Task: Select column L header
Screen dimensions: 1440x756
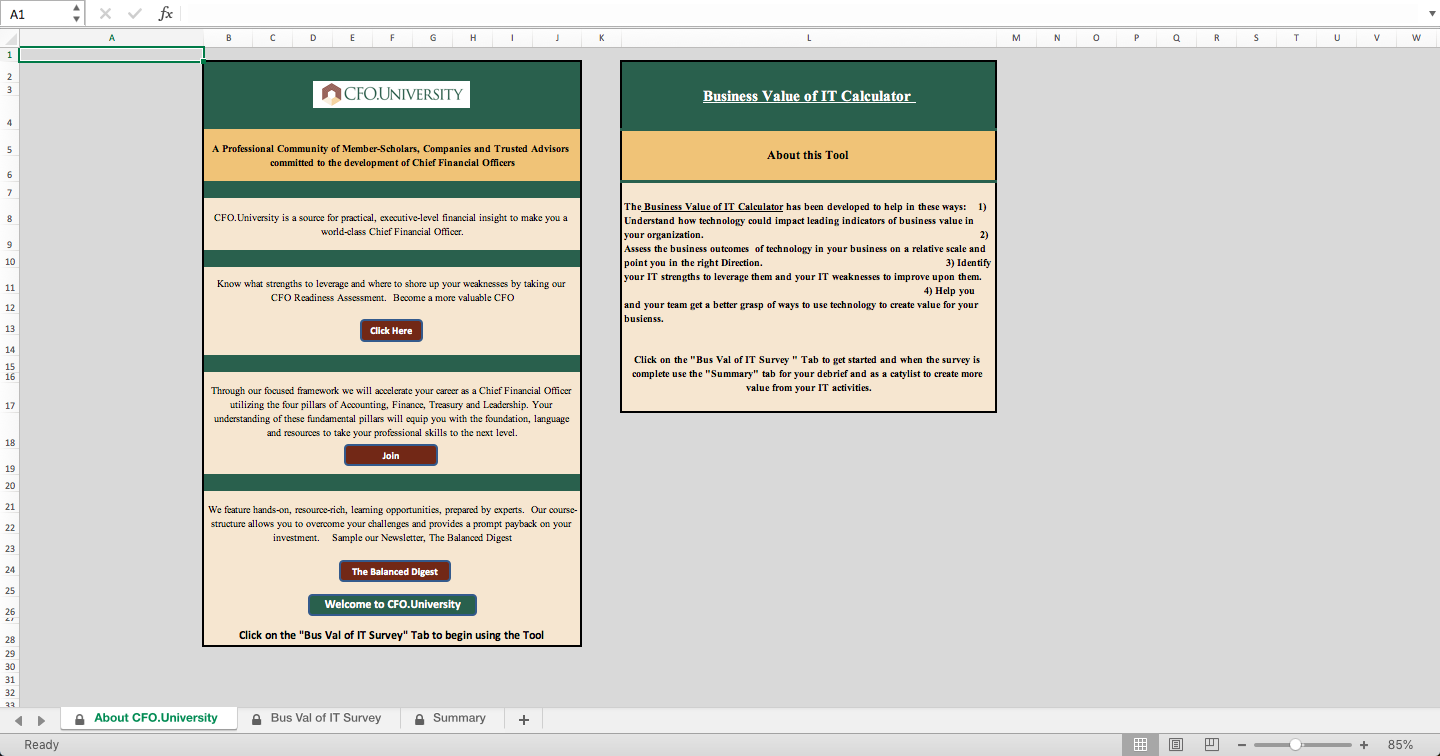Action: point(809,38)
